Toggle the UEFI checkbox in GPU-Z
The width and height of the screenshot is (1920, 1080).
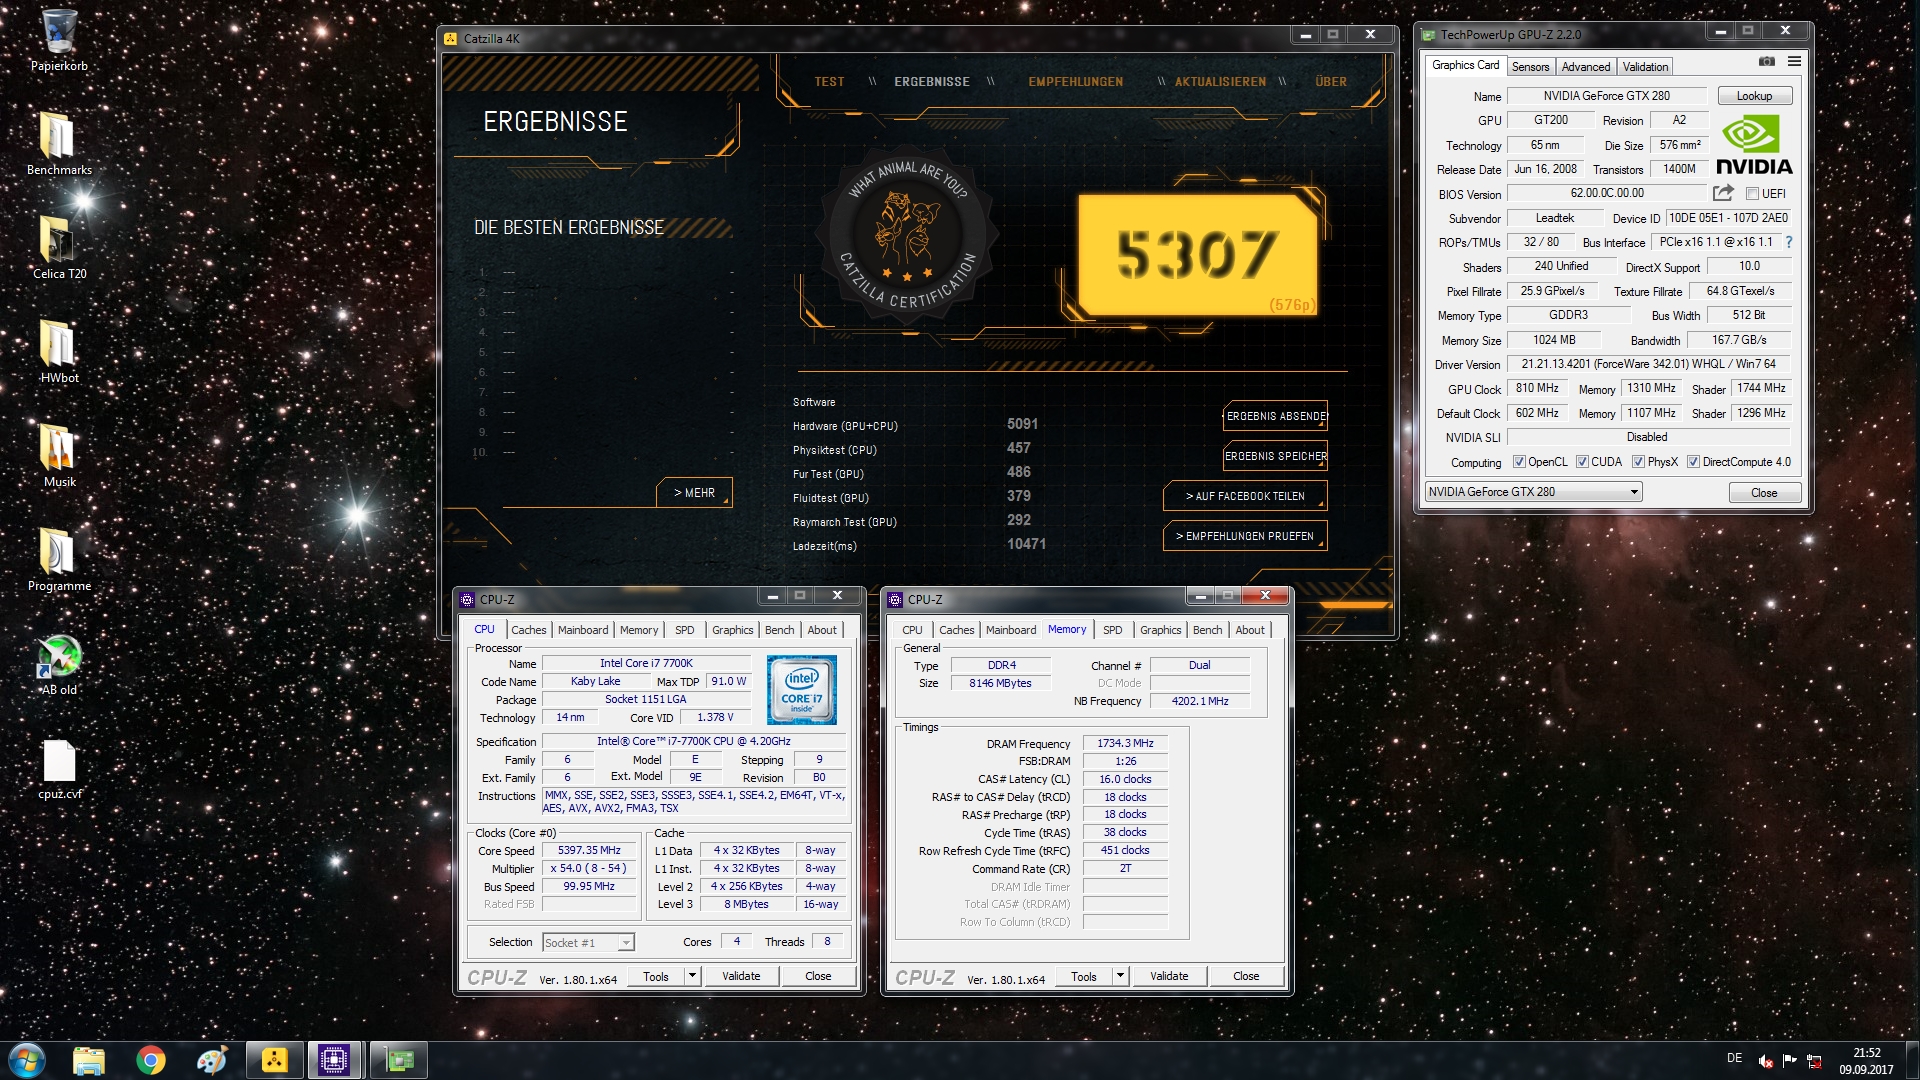tap(1752, 194)
